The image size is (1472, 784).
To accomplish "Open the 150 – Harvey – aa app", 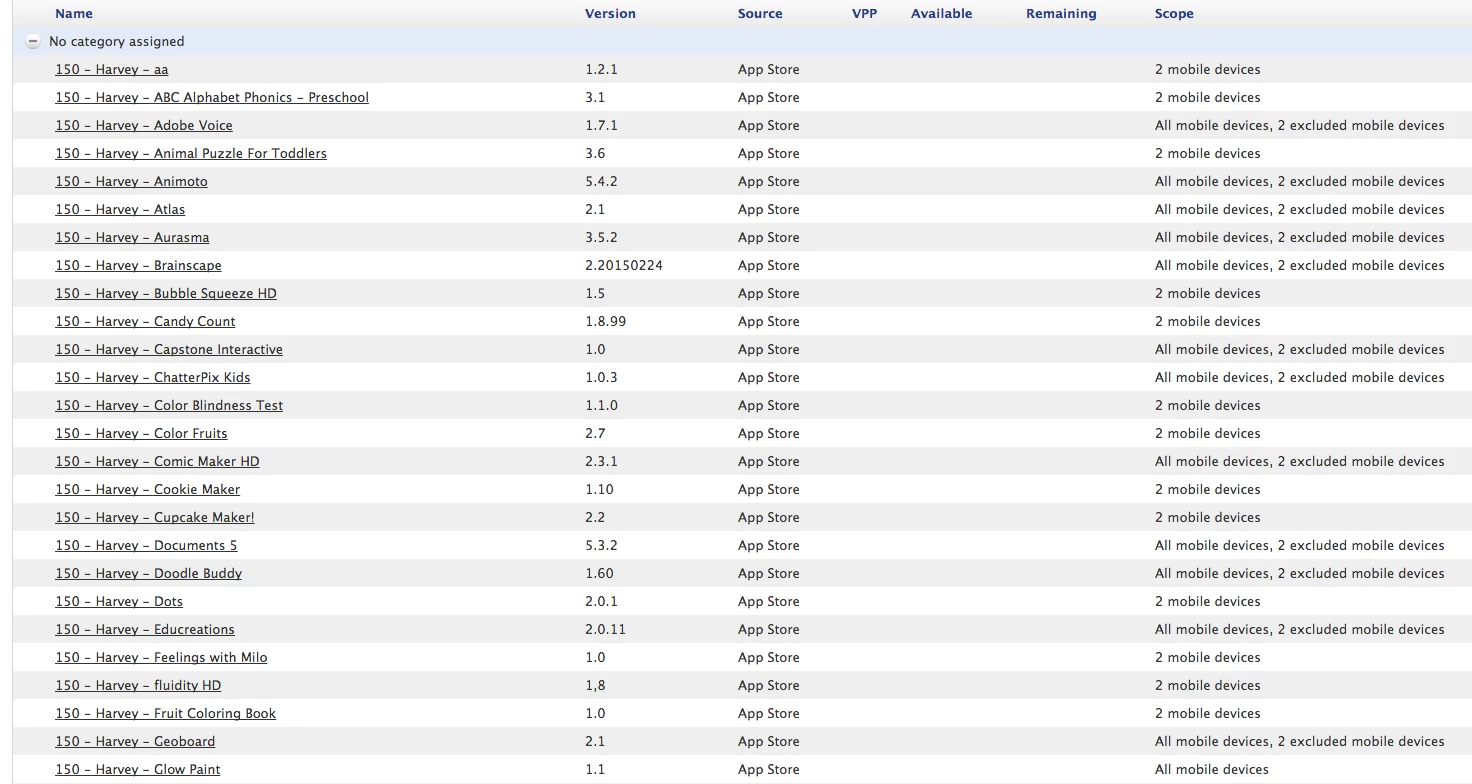I will [x=112, y=70].
